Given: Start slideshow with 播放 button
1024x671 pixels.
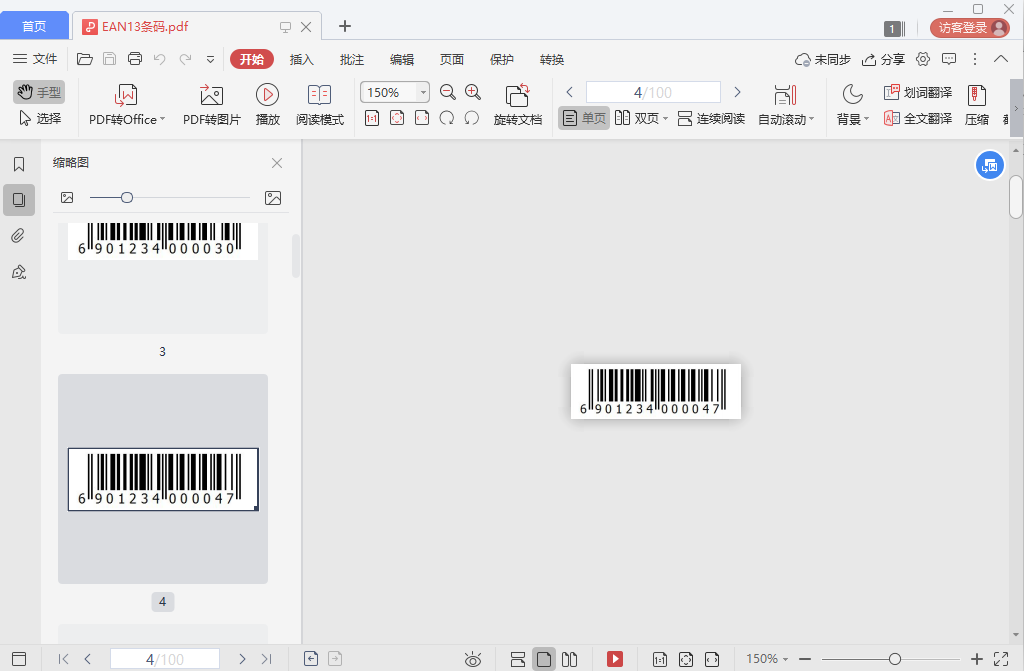Looking at the screenshot, I should click(x=267, y=105).
